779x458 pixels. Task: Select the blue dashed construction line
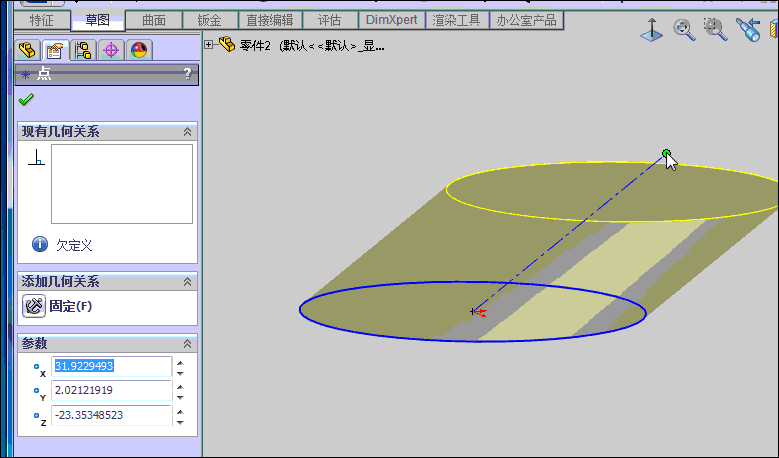pyautogui.click(x=569, y=232)
